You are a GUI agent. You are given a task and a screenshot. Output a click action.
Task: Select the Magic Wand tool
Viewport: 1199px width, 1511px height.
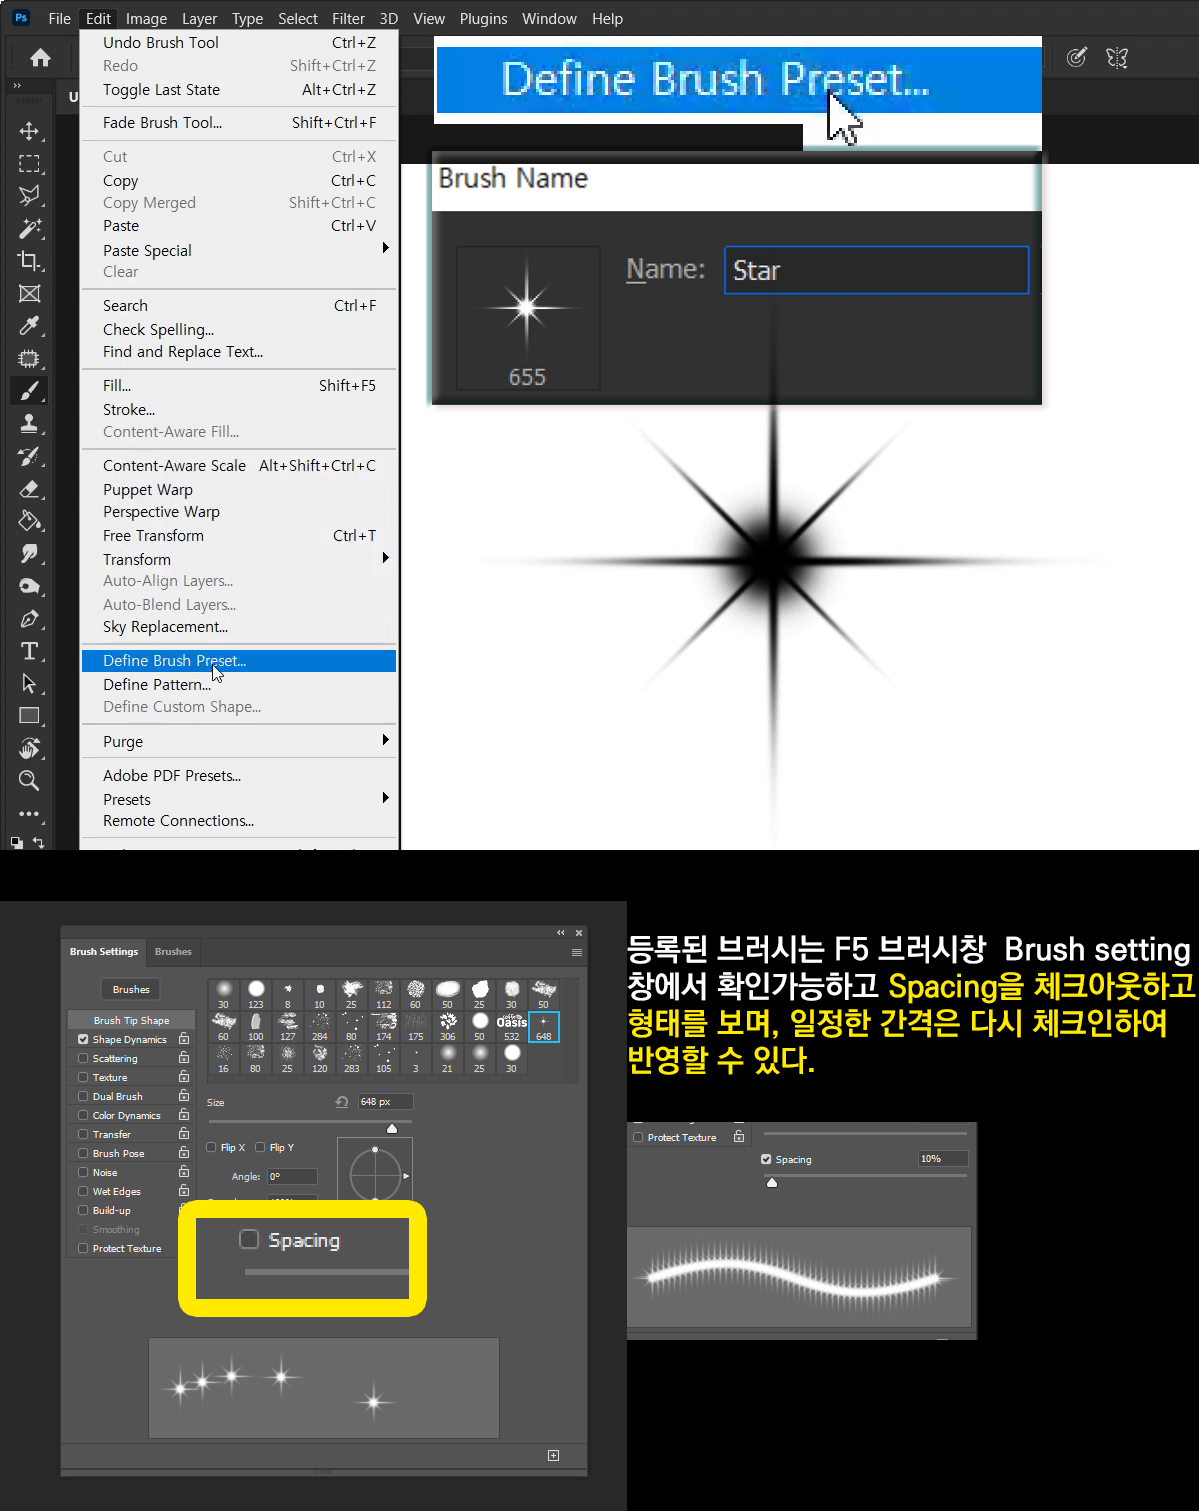click(x=29, y=228)
